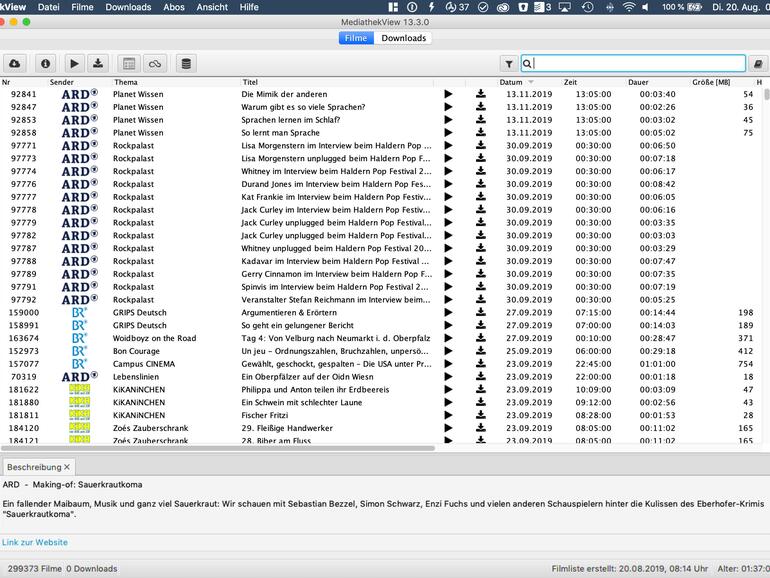770x578 pixels.
Task: Play 'Warum gibt es so viele Sprachen?'
Action: tap(448, 107)
